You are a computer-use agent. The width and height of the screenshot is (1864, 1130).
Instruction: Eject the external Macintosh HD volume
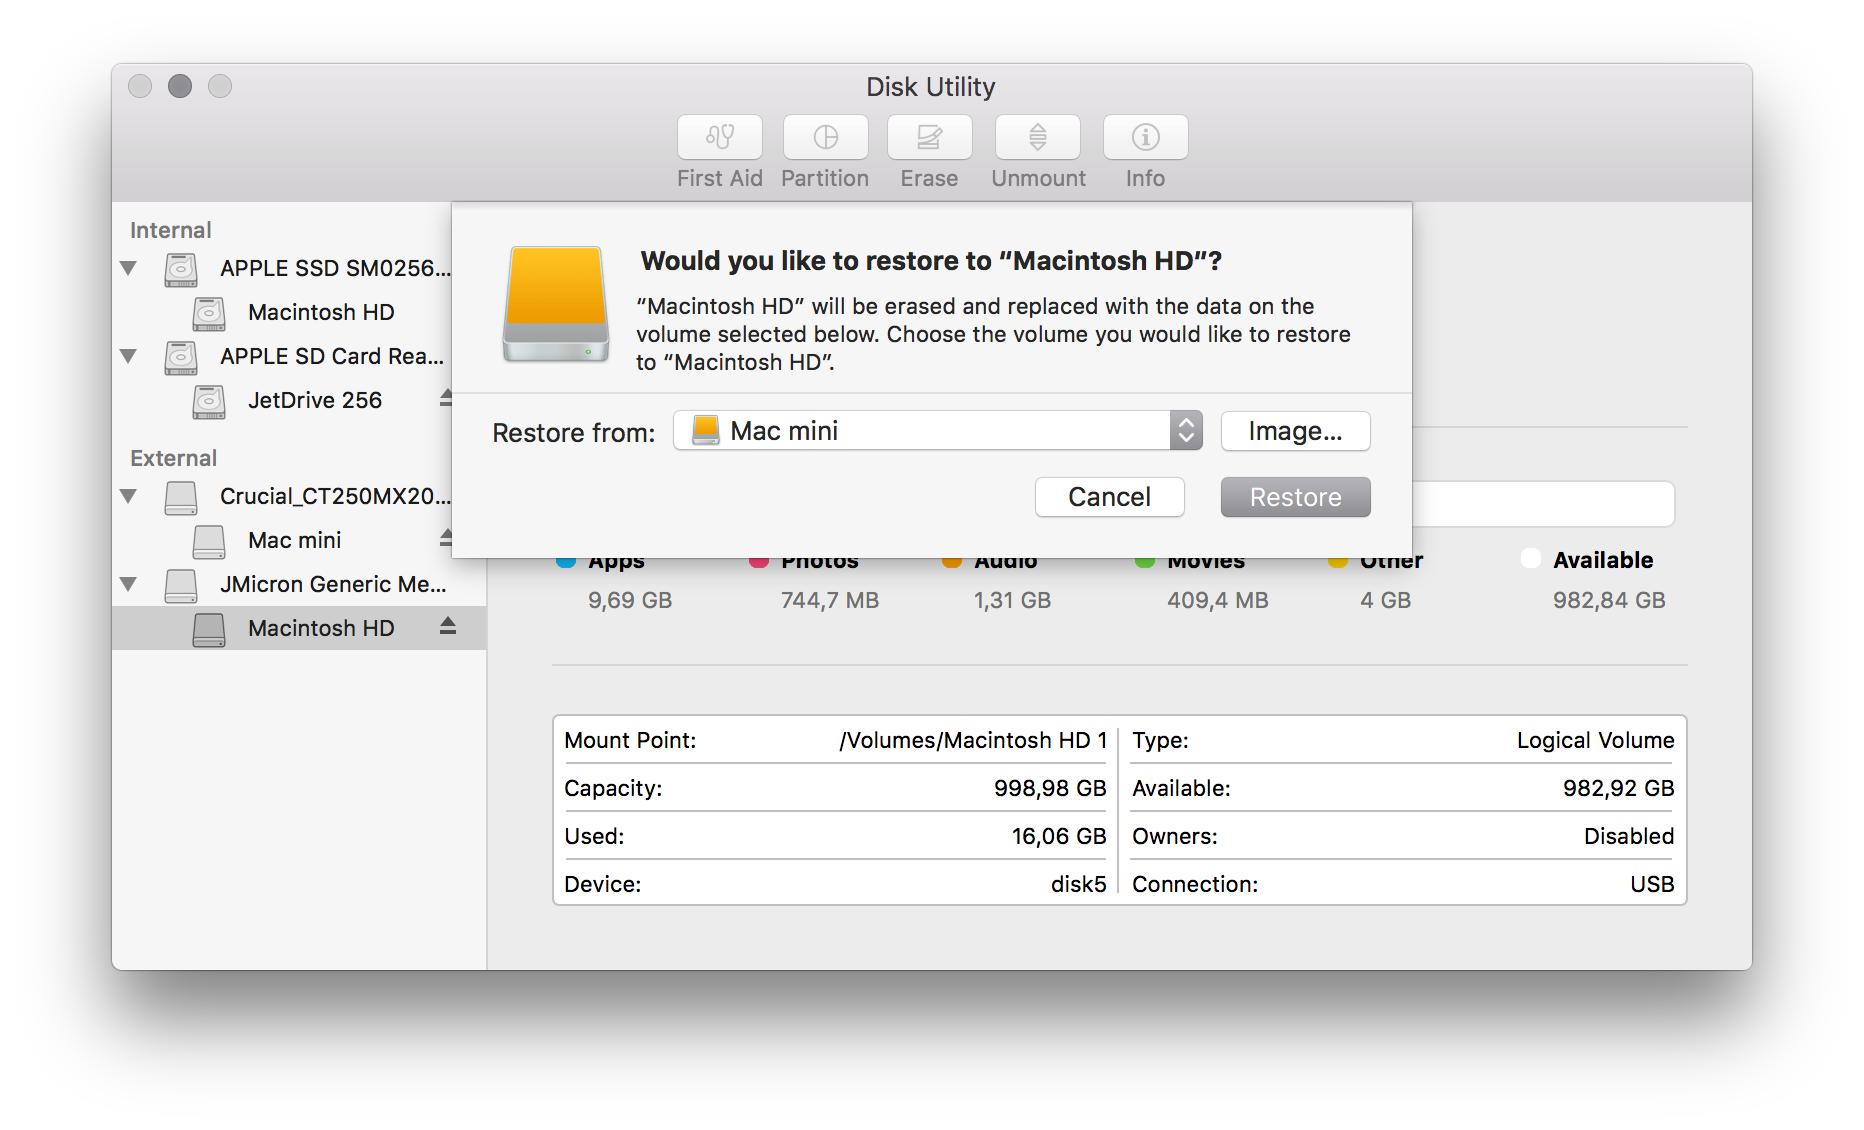[448, 626]
